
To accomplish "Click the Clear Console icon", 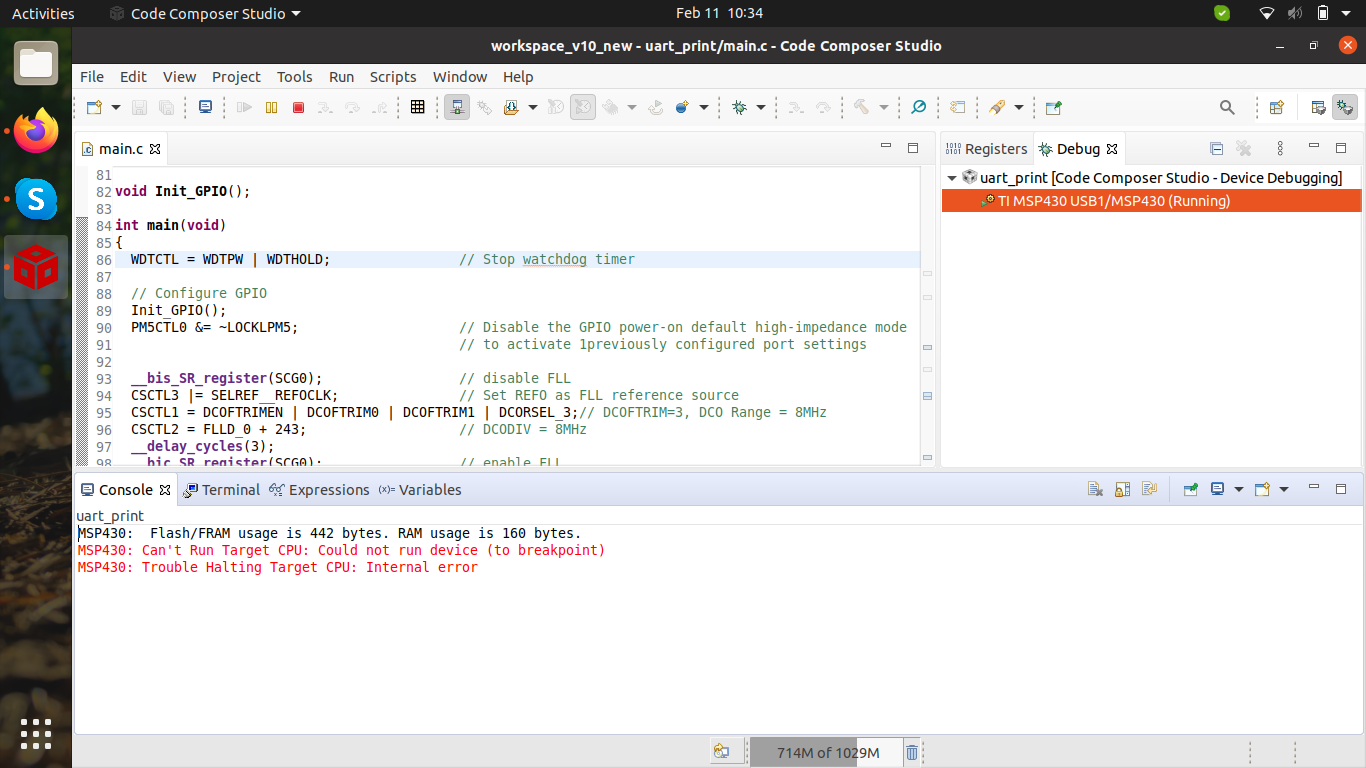I will 1095,490.
